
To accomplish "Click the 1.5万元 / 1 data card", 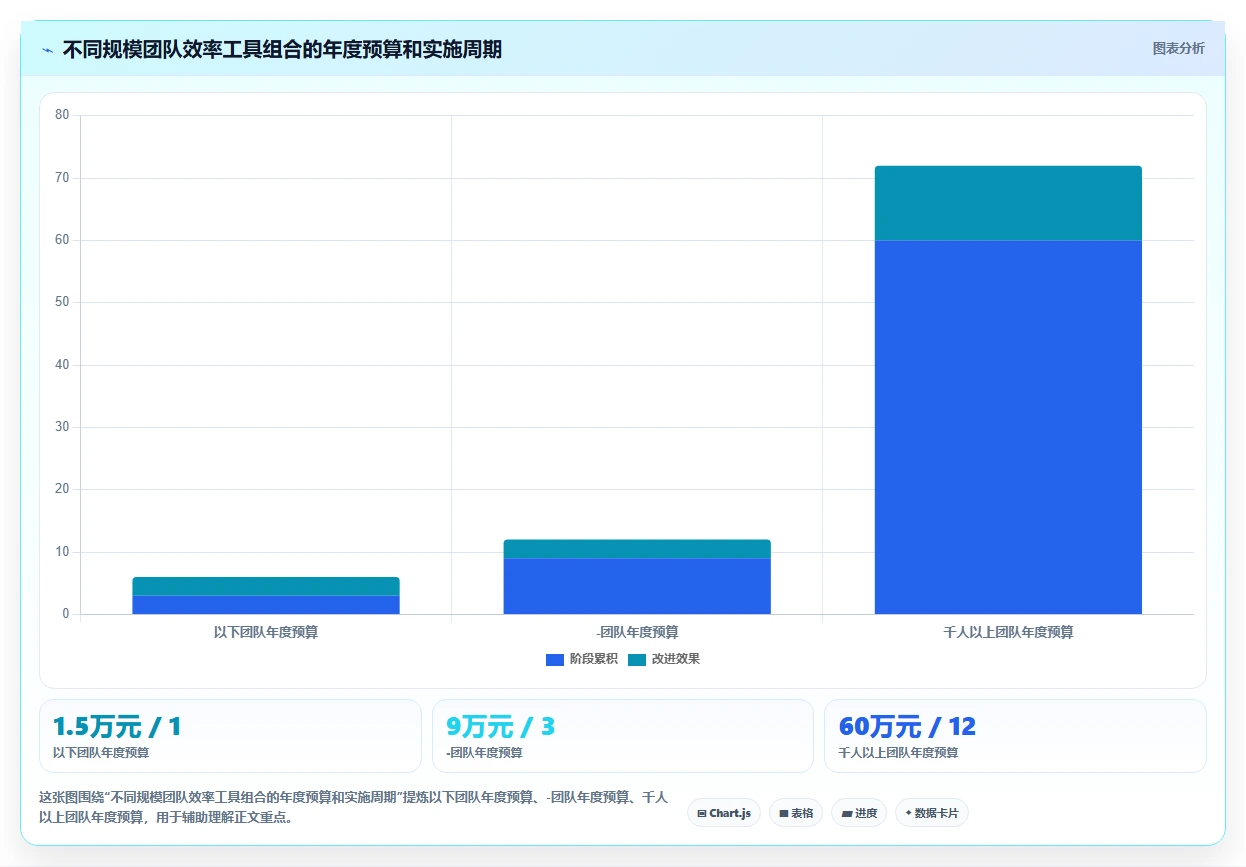I will coord(230,736).
